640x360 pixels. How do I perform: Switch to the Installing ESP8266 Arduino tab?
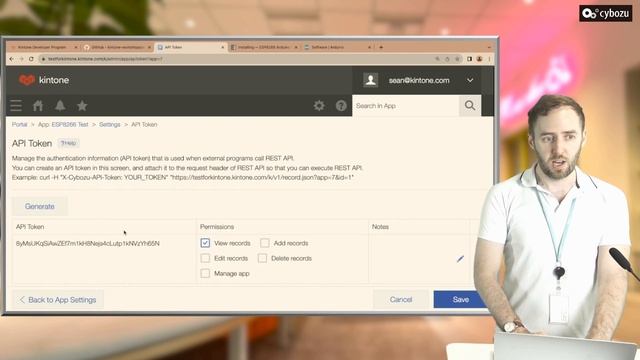coord(263,47)
